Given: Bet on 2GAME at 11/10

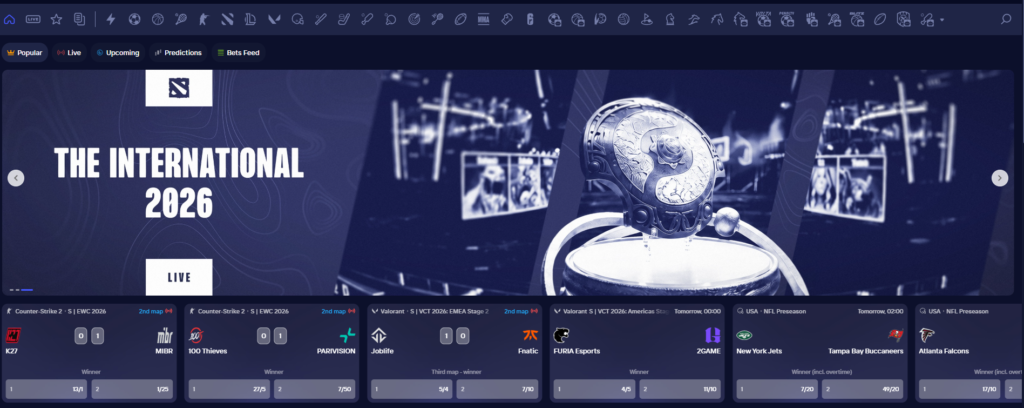Looking at the screenshot, I should (680, 389).
